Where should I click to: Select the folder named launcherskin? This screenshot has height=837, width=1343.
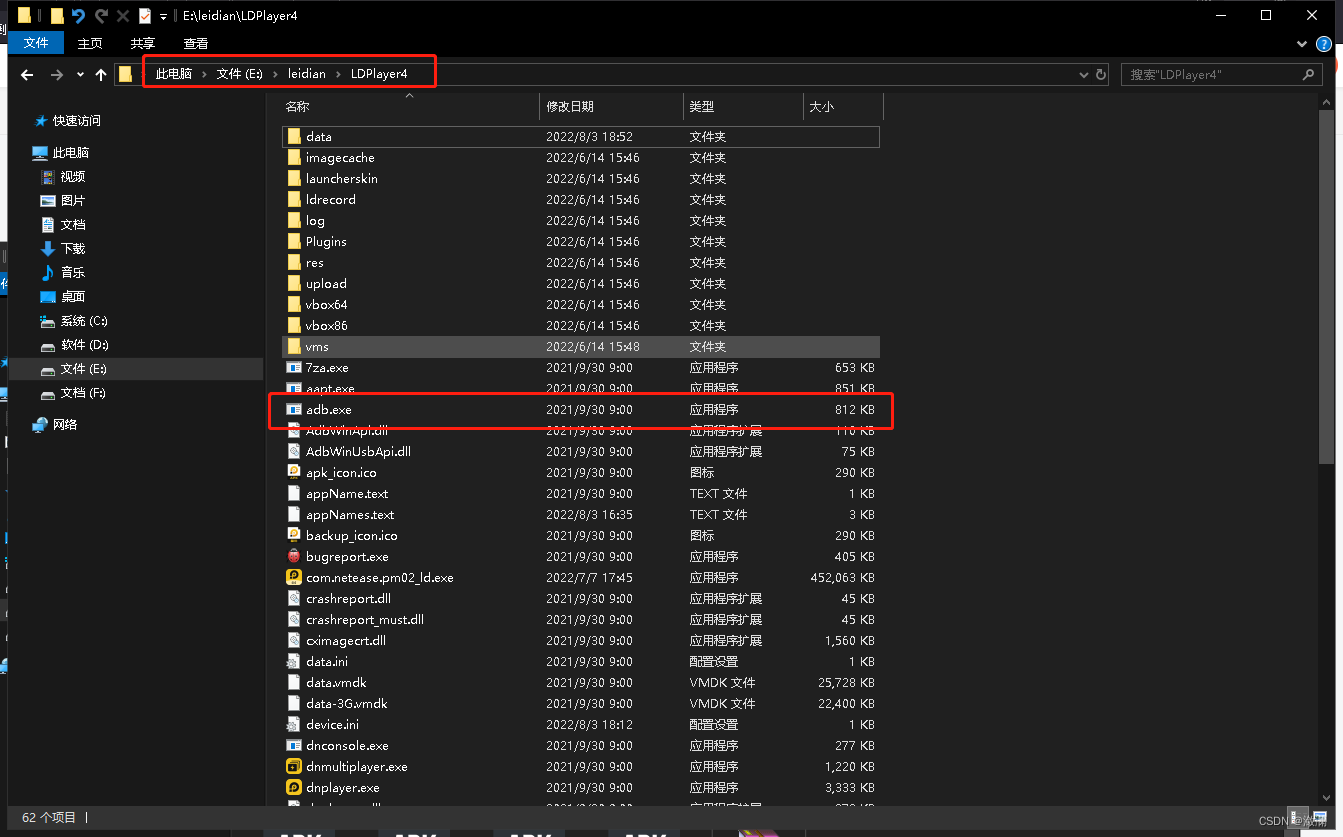pos(342,178)
